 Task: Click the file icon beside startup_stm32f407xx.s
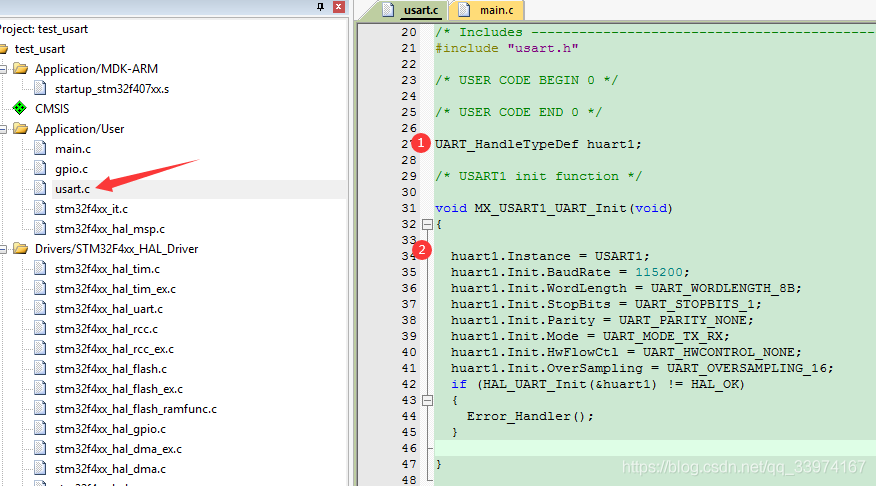pos(40,88)
